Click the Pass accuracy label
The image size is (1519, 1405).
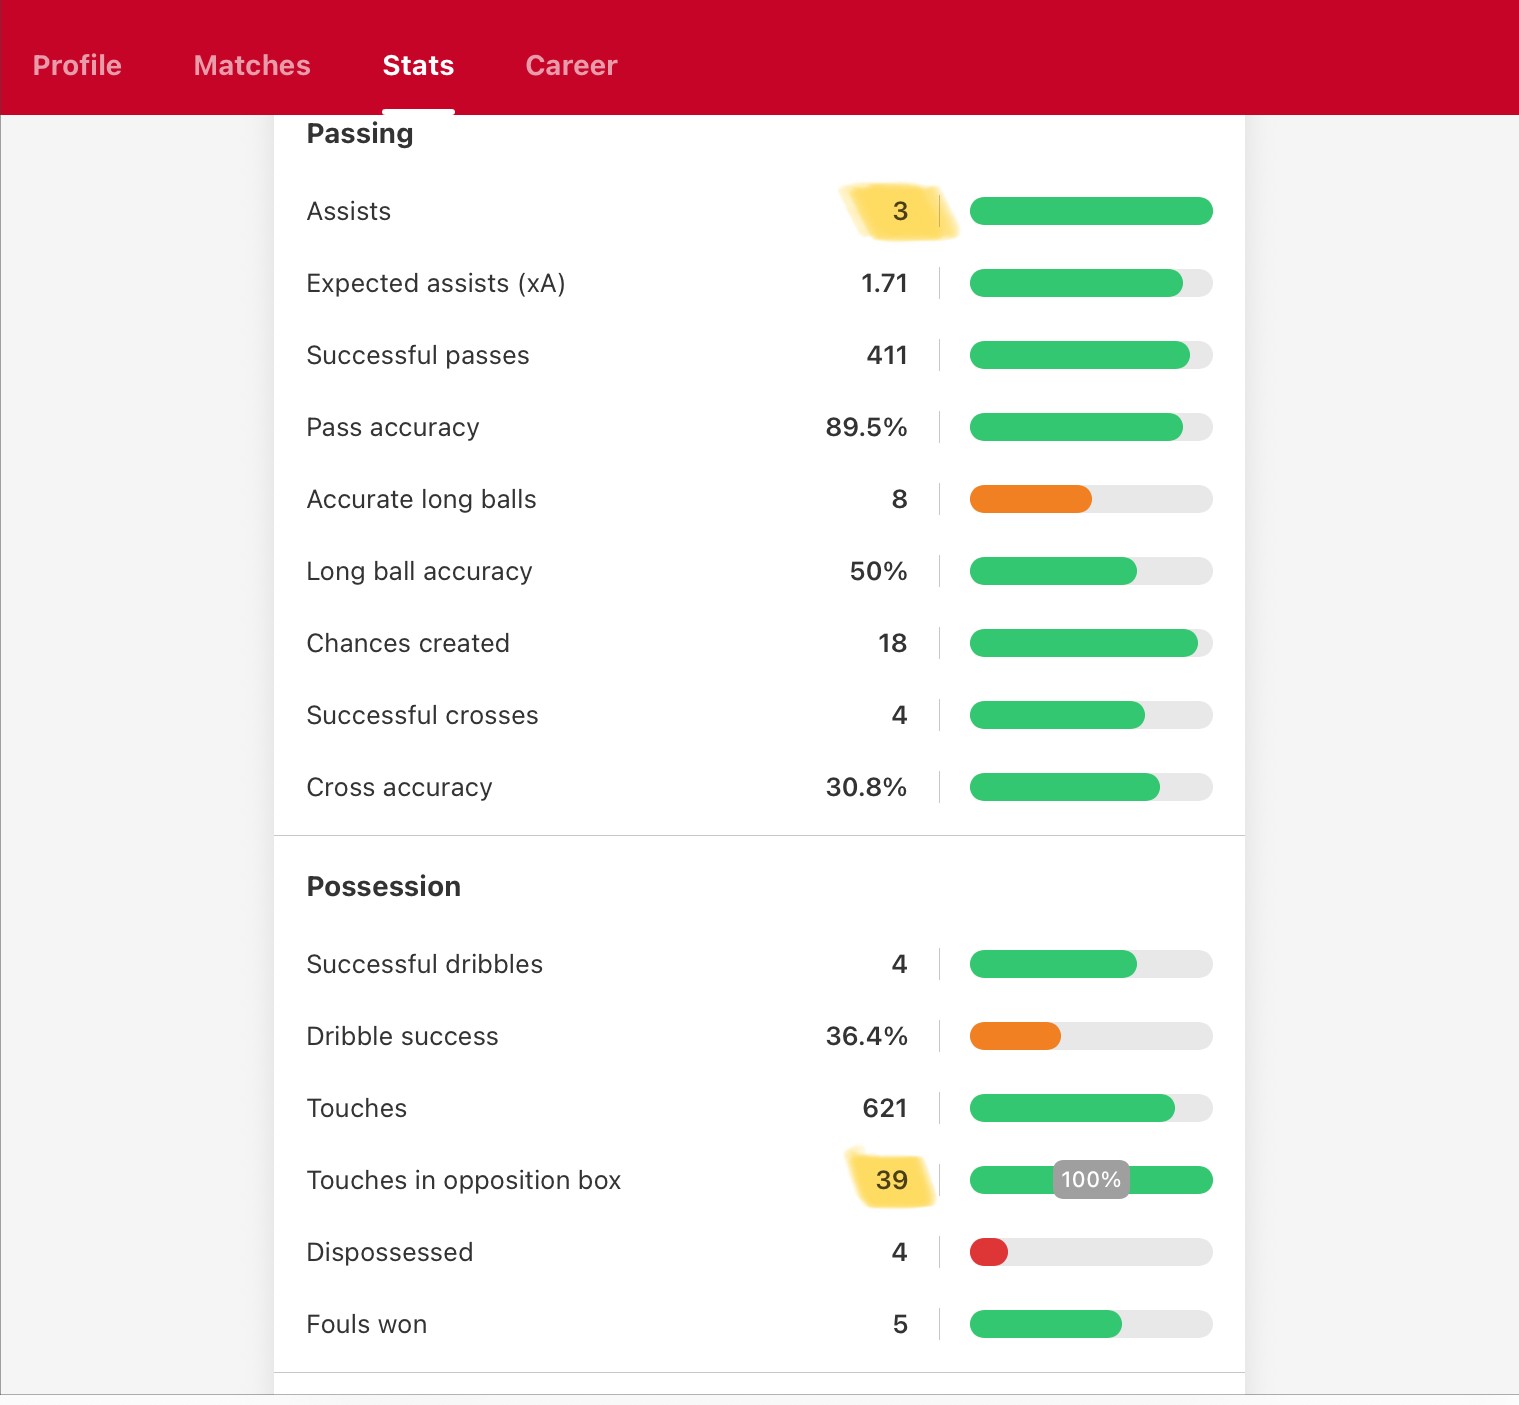[x=393, y=427]
